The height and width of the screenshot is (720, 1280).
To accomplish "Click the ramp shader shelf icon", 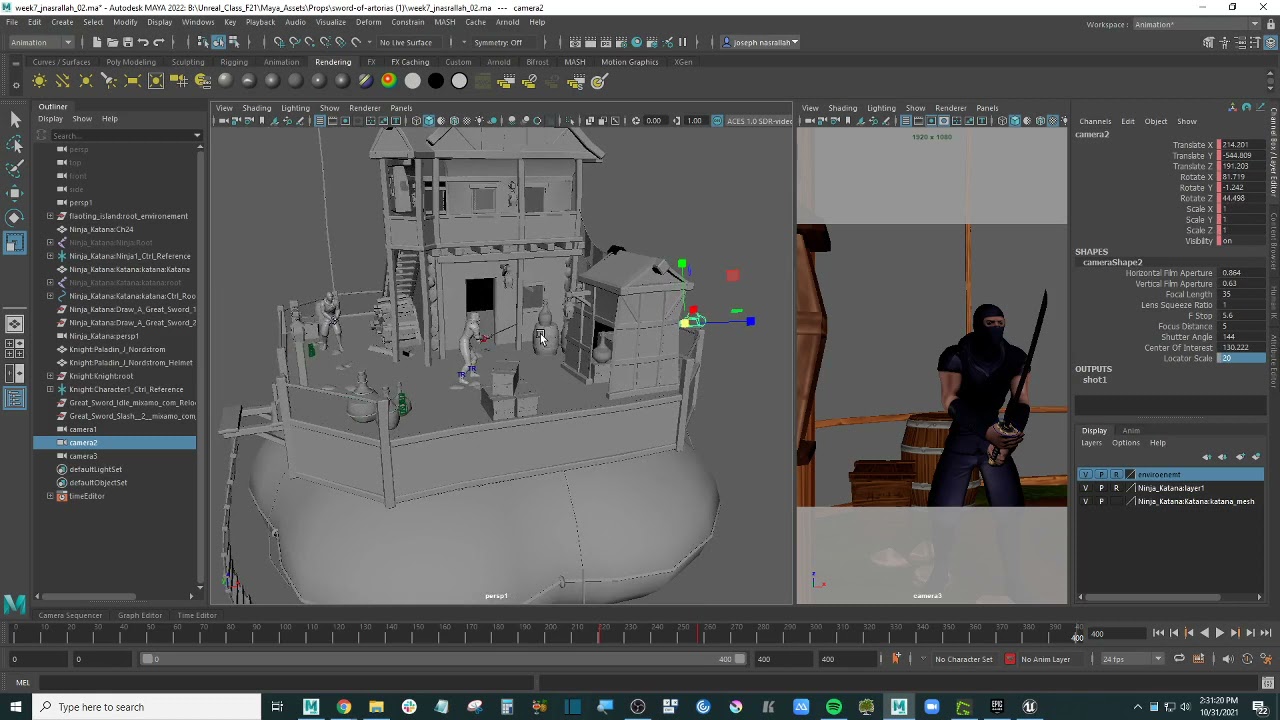I will (x=389, y=81).
